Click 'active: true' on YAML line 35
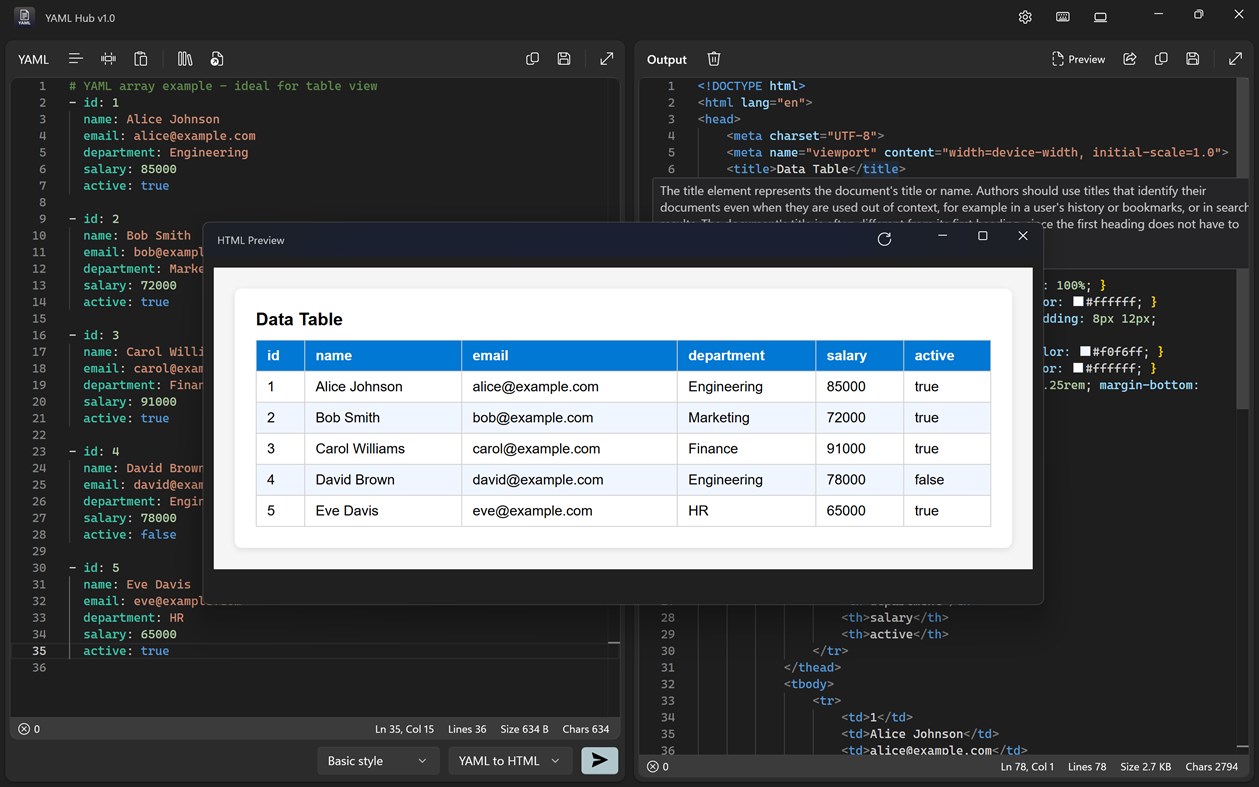The width and height of the screenshot is (1259, 787). [x=126, y=651]
